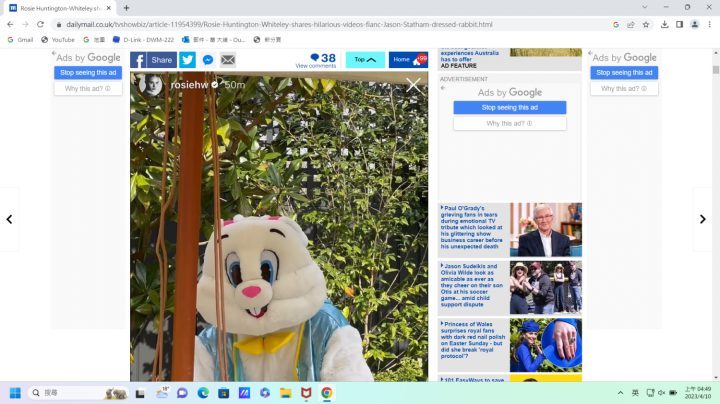Viewport: 720px width, 404px height.
Task: Open 'Why this ad?' in left sidebar
Action: (x=88, y=89)
